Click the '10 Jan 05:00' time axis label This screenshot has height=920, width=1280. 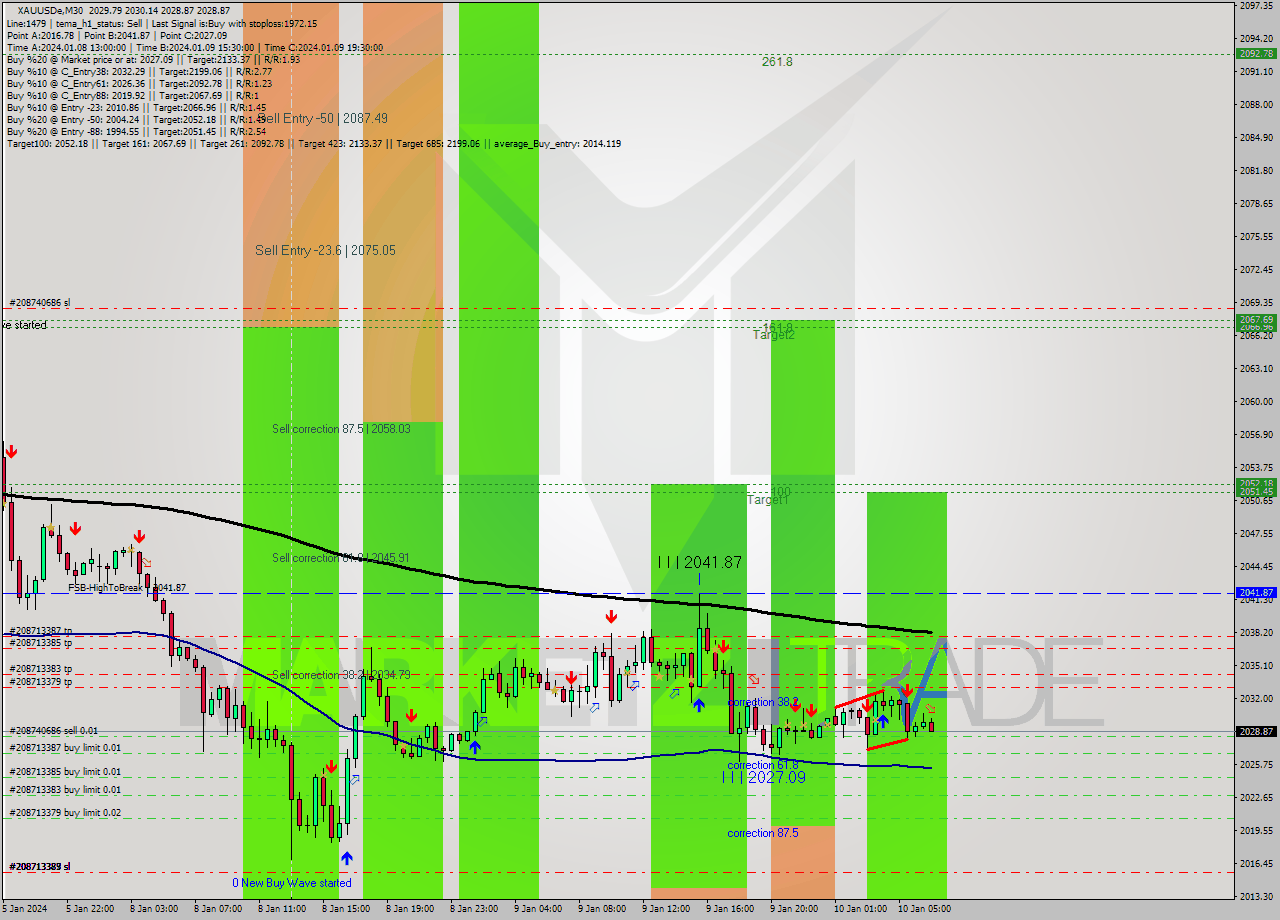(x=923, y=909)
